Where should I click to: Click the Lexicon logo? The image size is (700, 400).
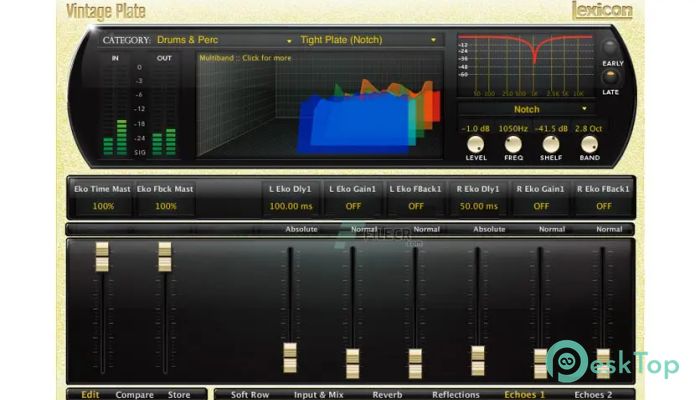point(602,10)
